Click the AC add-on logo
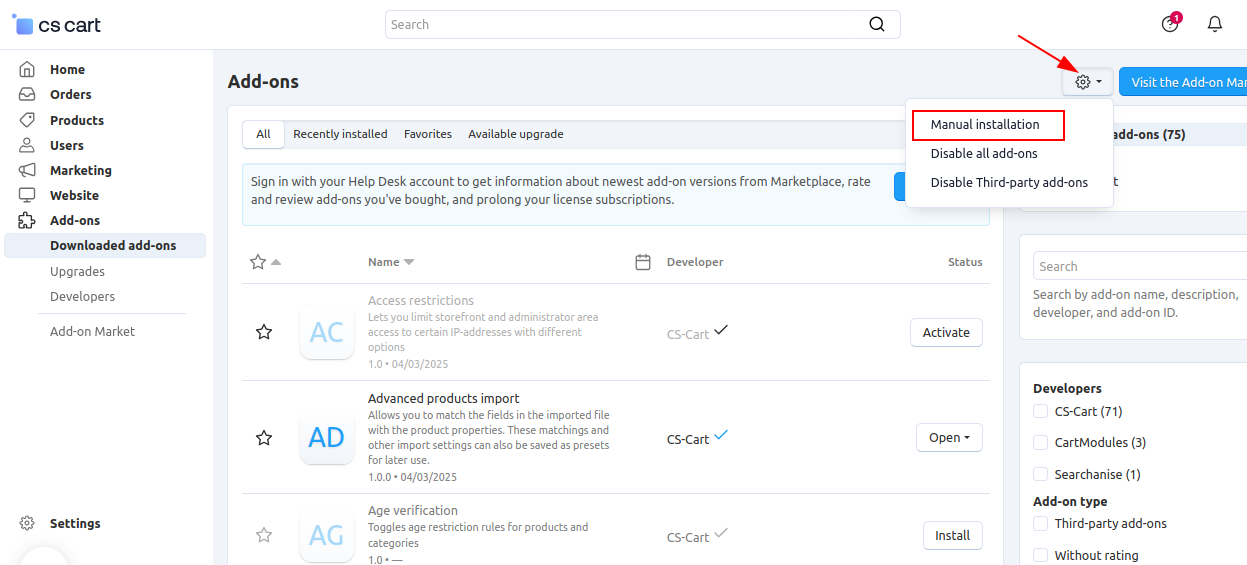This screenshot has width=1247, height=565. pyautogui.click(x=327, y=332)
